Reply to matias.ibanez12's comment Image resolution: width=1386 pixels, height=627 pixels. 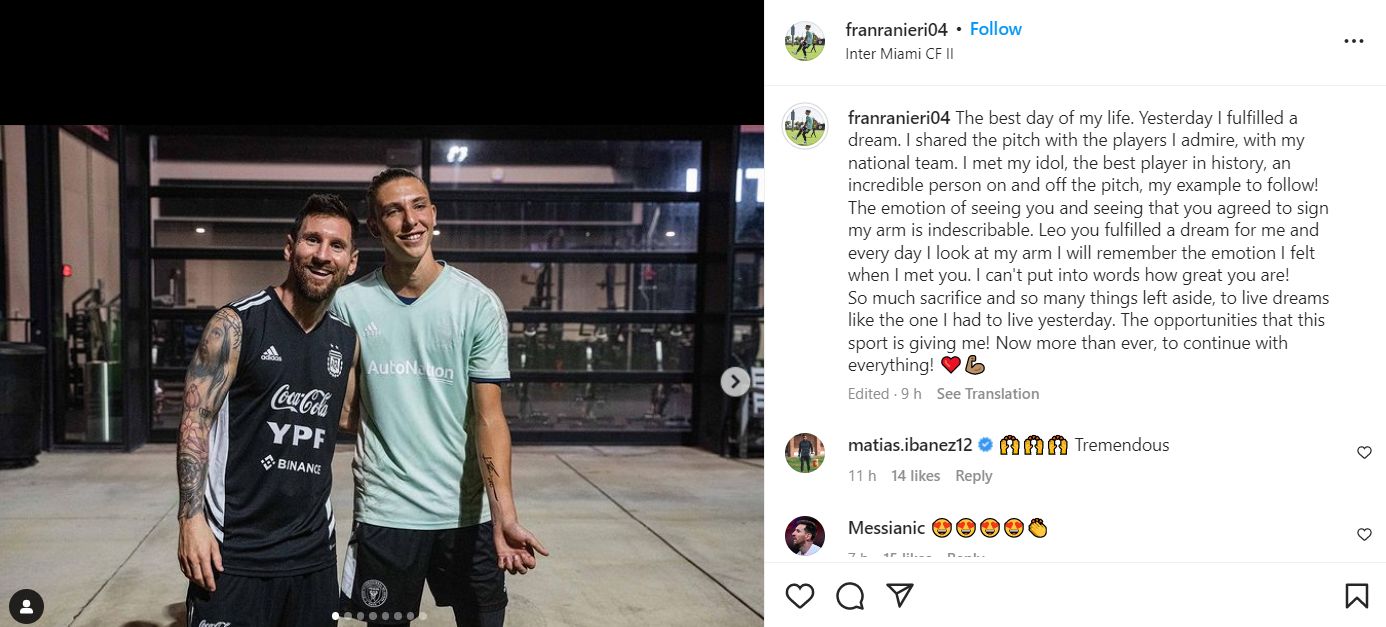coord(973,476)
